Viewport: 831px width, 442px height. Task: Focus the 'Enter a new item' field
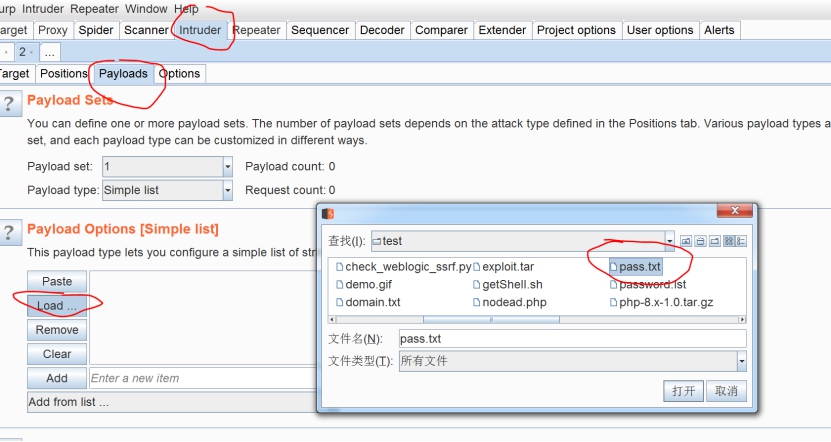pos(203,378)
